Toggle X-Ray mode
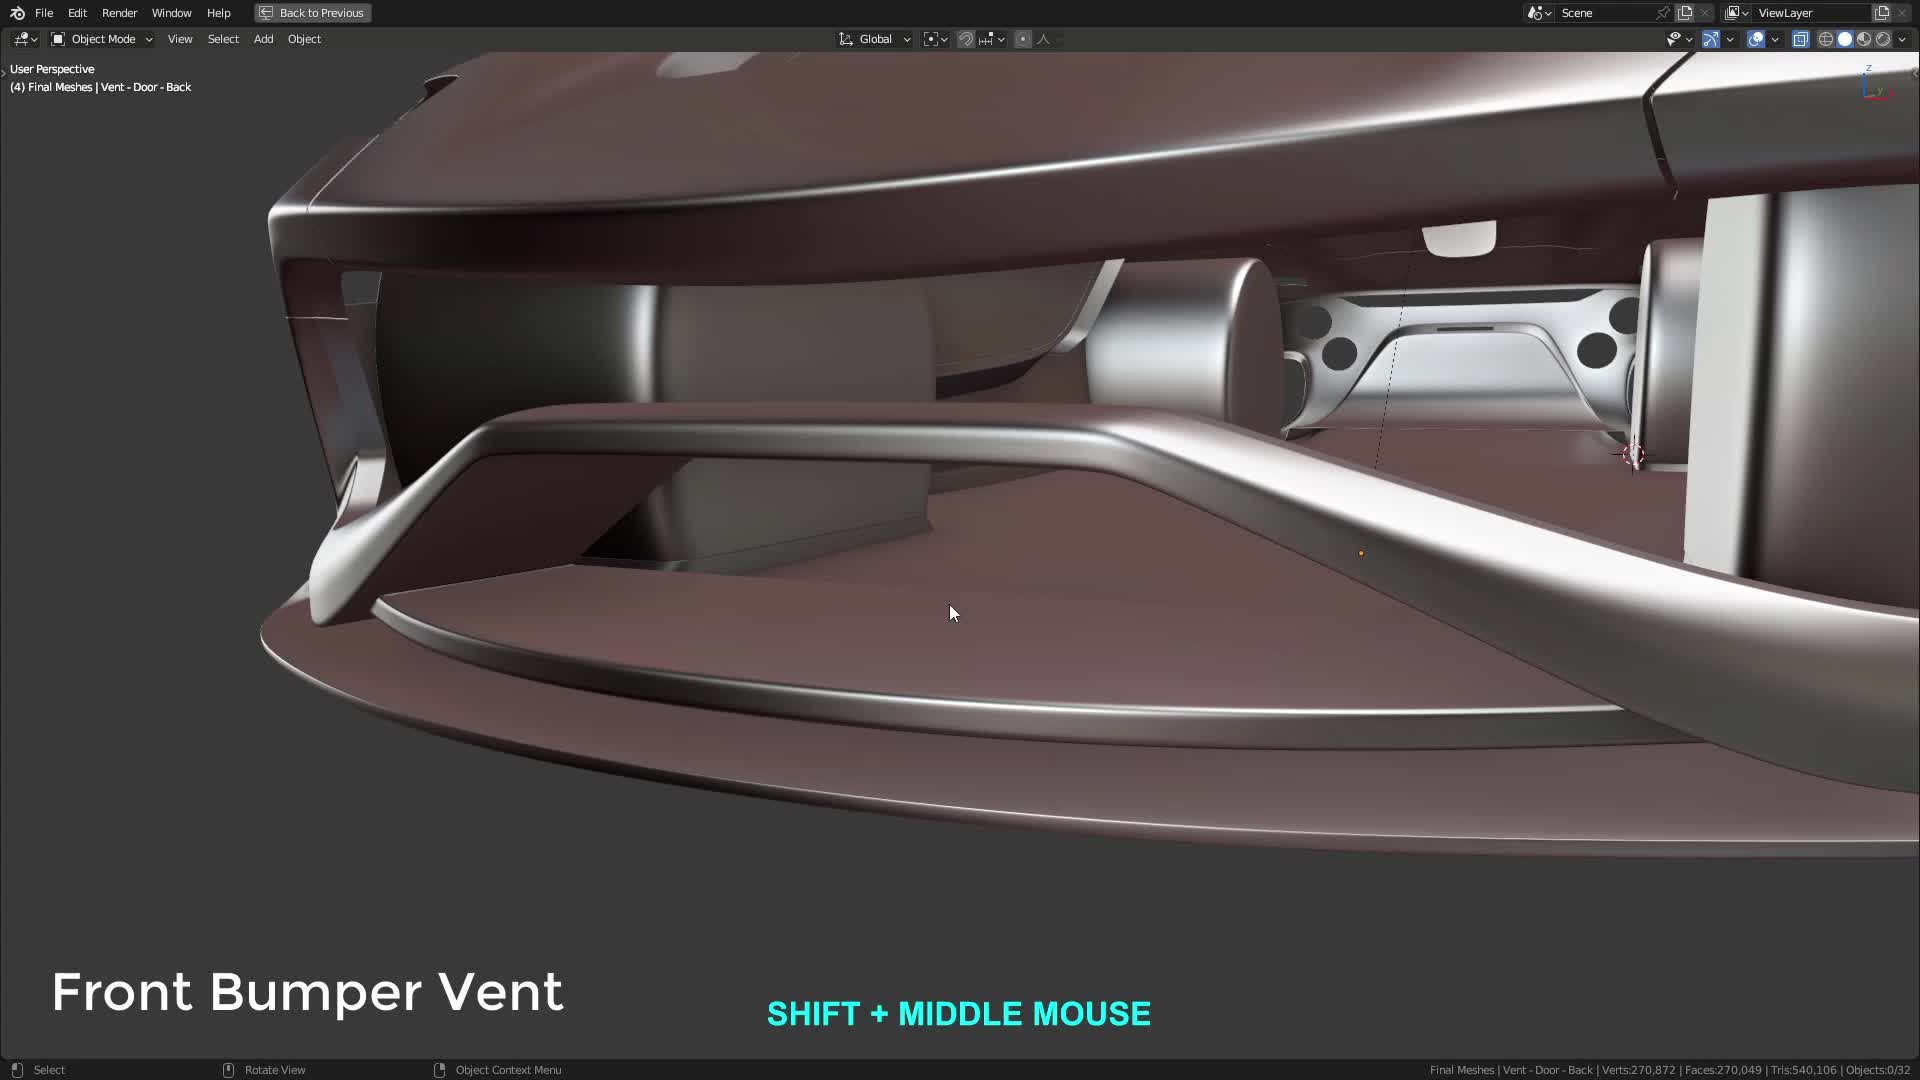The height and width of the screenshot is (1080, 1920). pyautogui.click(x=1800, y=39)
